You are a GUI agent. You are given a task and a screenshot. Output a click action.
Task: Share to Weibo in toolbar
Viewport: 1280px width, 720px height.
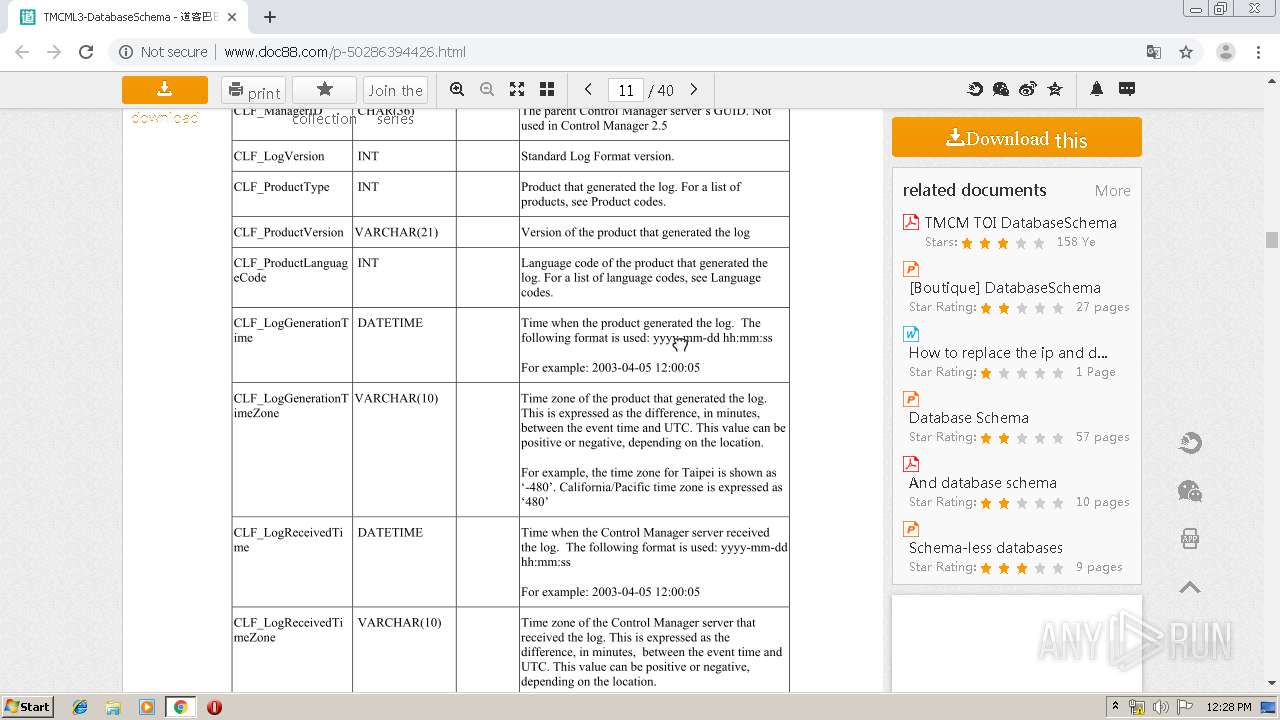click(1028, 89)
